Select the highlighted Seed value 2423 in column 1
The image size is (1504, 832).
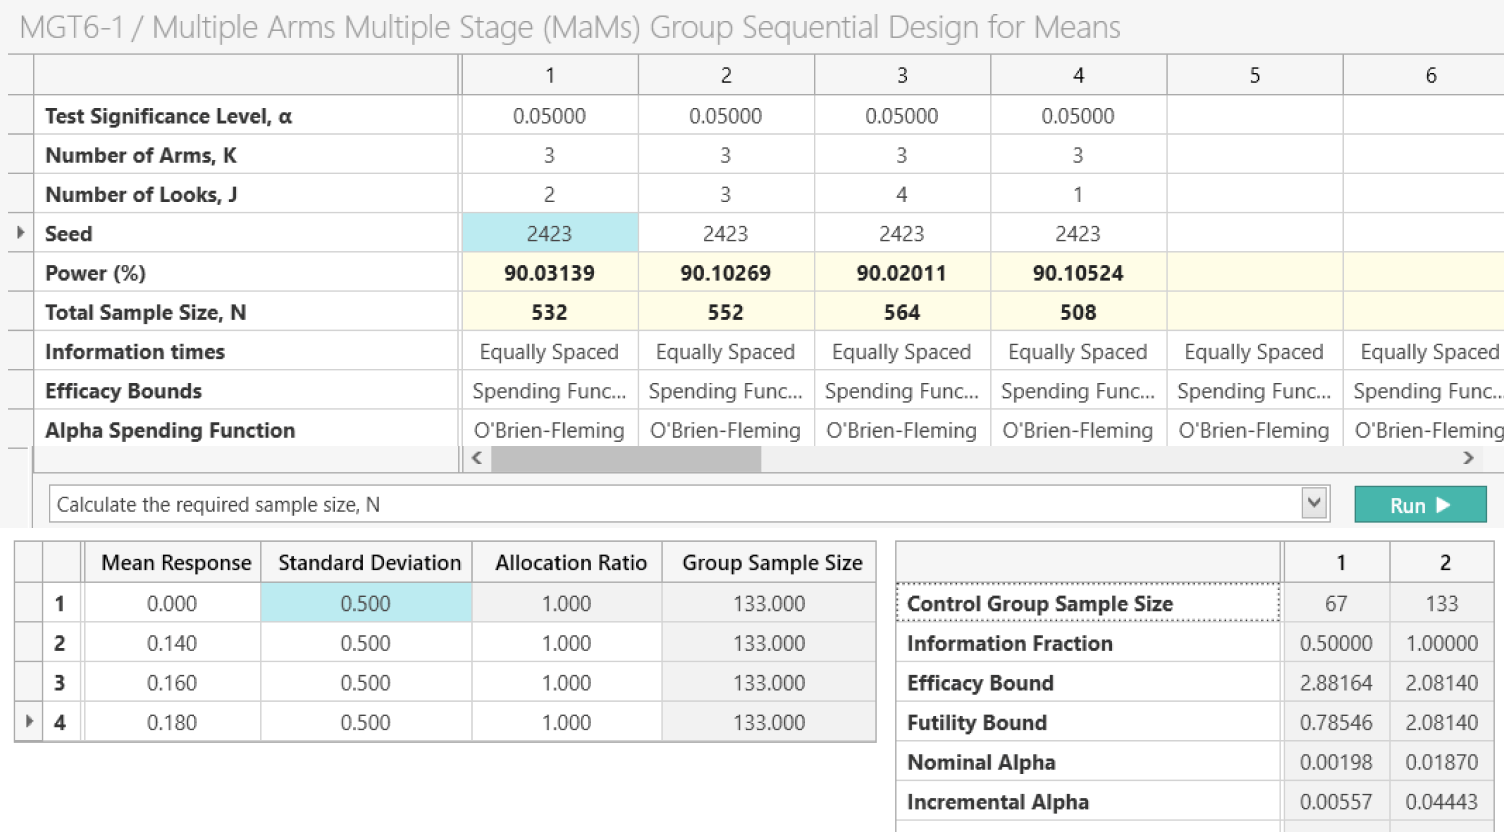tap(548, 232)
